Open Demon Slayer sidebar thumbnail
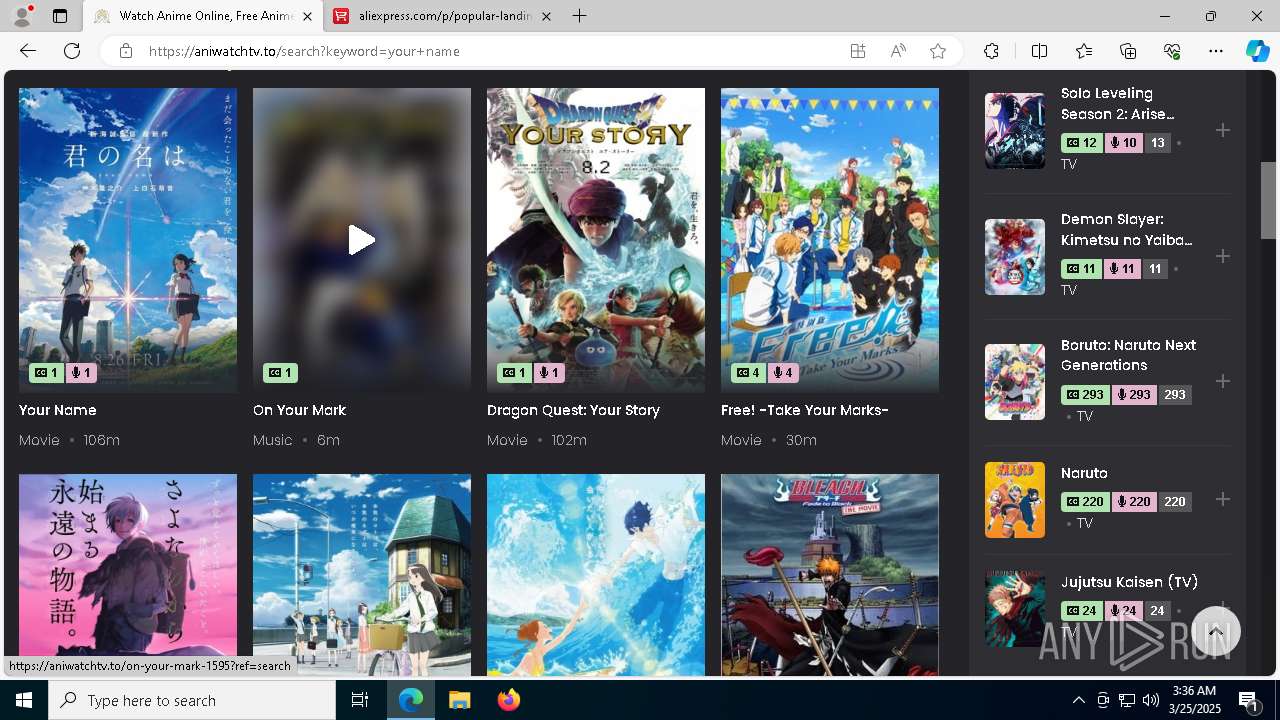Viewport: 1280px width, 720px height. 1015,256
